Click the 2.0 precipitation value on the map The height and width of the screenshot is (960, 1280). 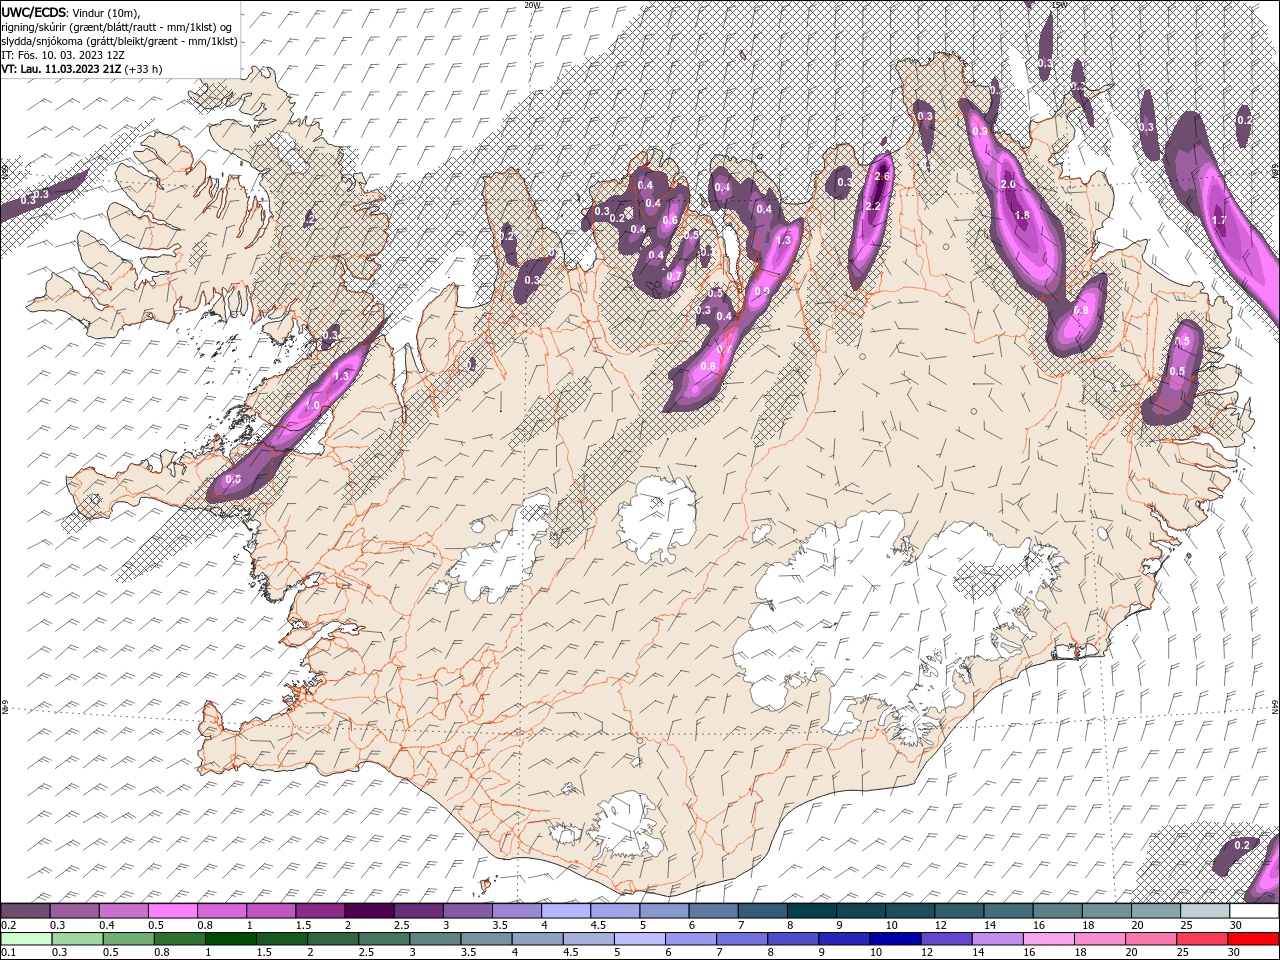(x=1008, y=185)
